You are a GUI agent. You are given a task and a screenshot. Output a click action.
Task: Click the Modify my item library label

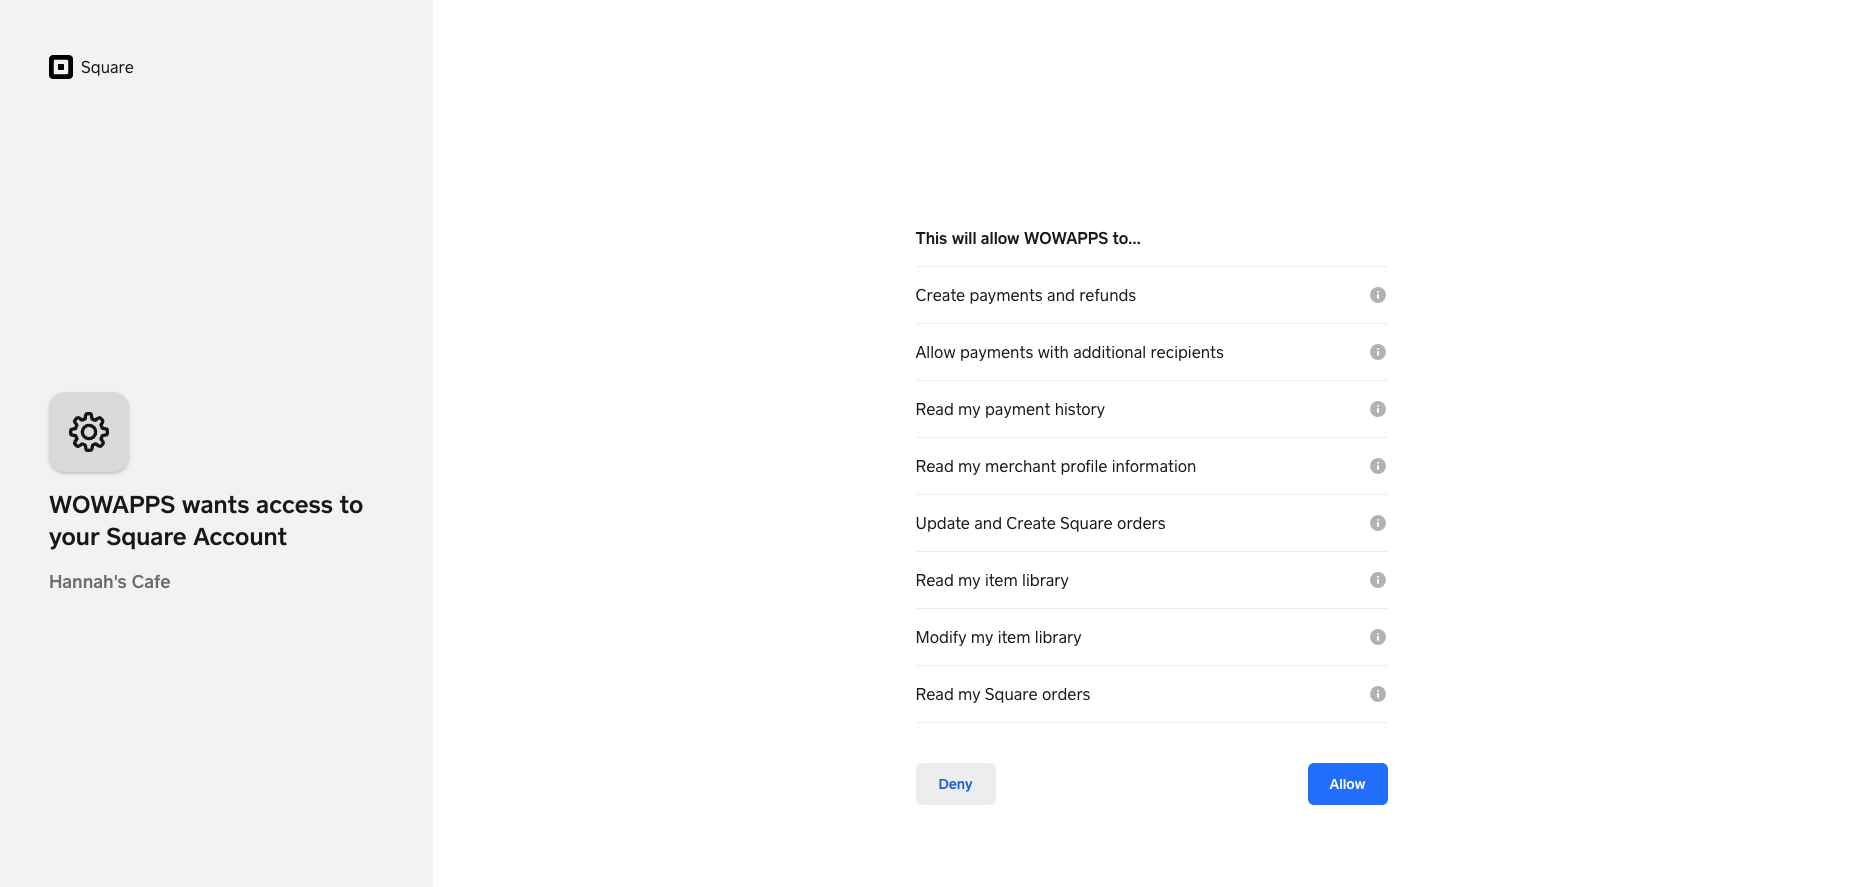click(998, 637)
